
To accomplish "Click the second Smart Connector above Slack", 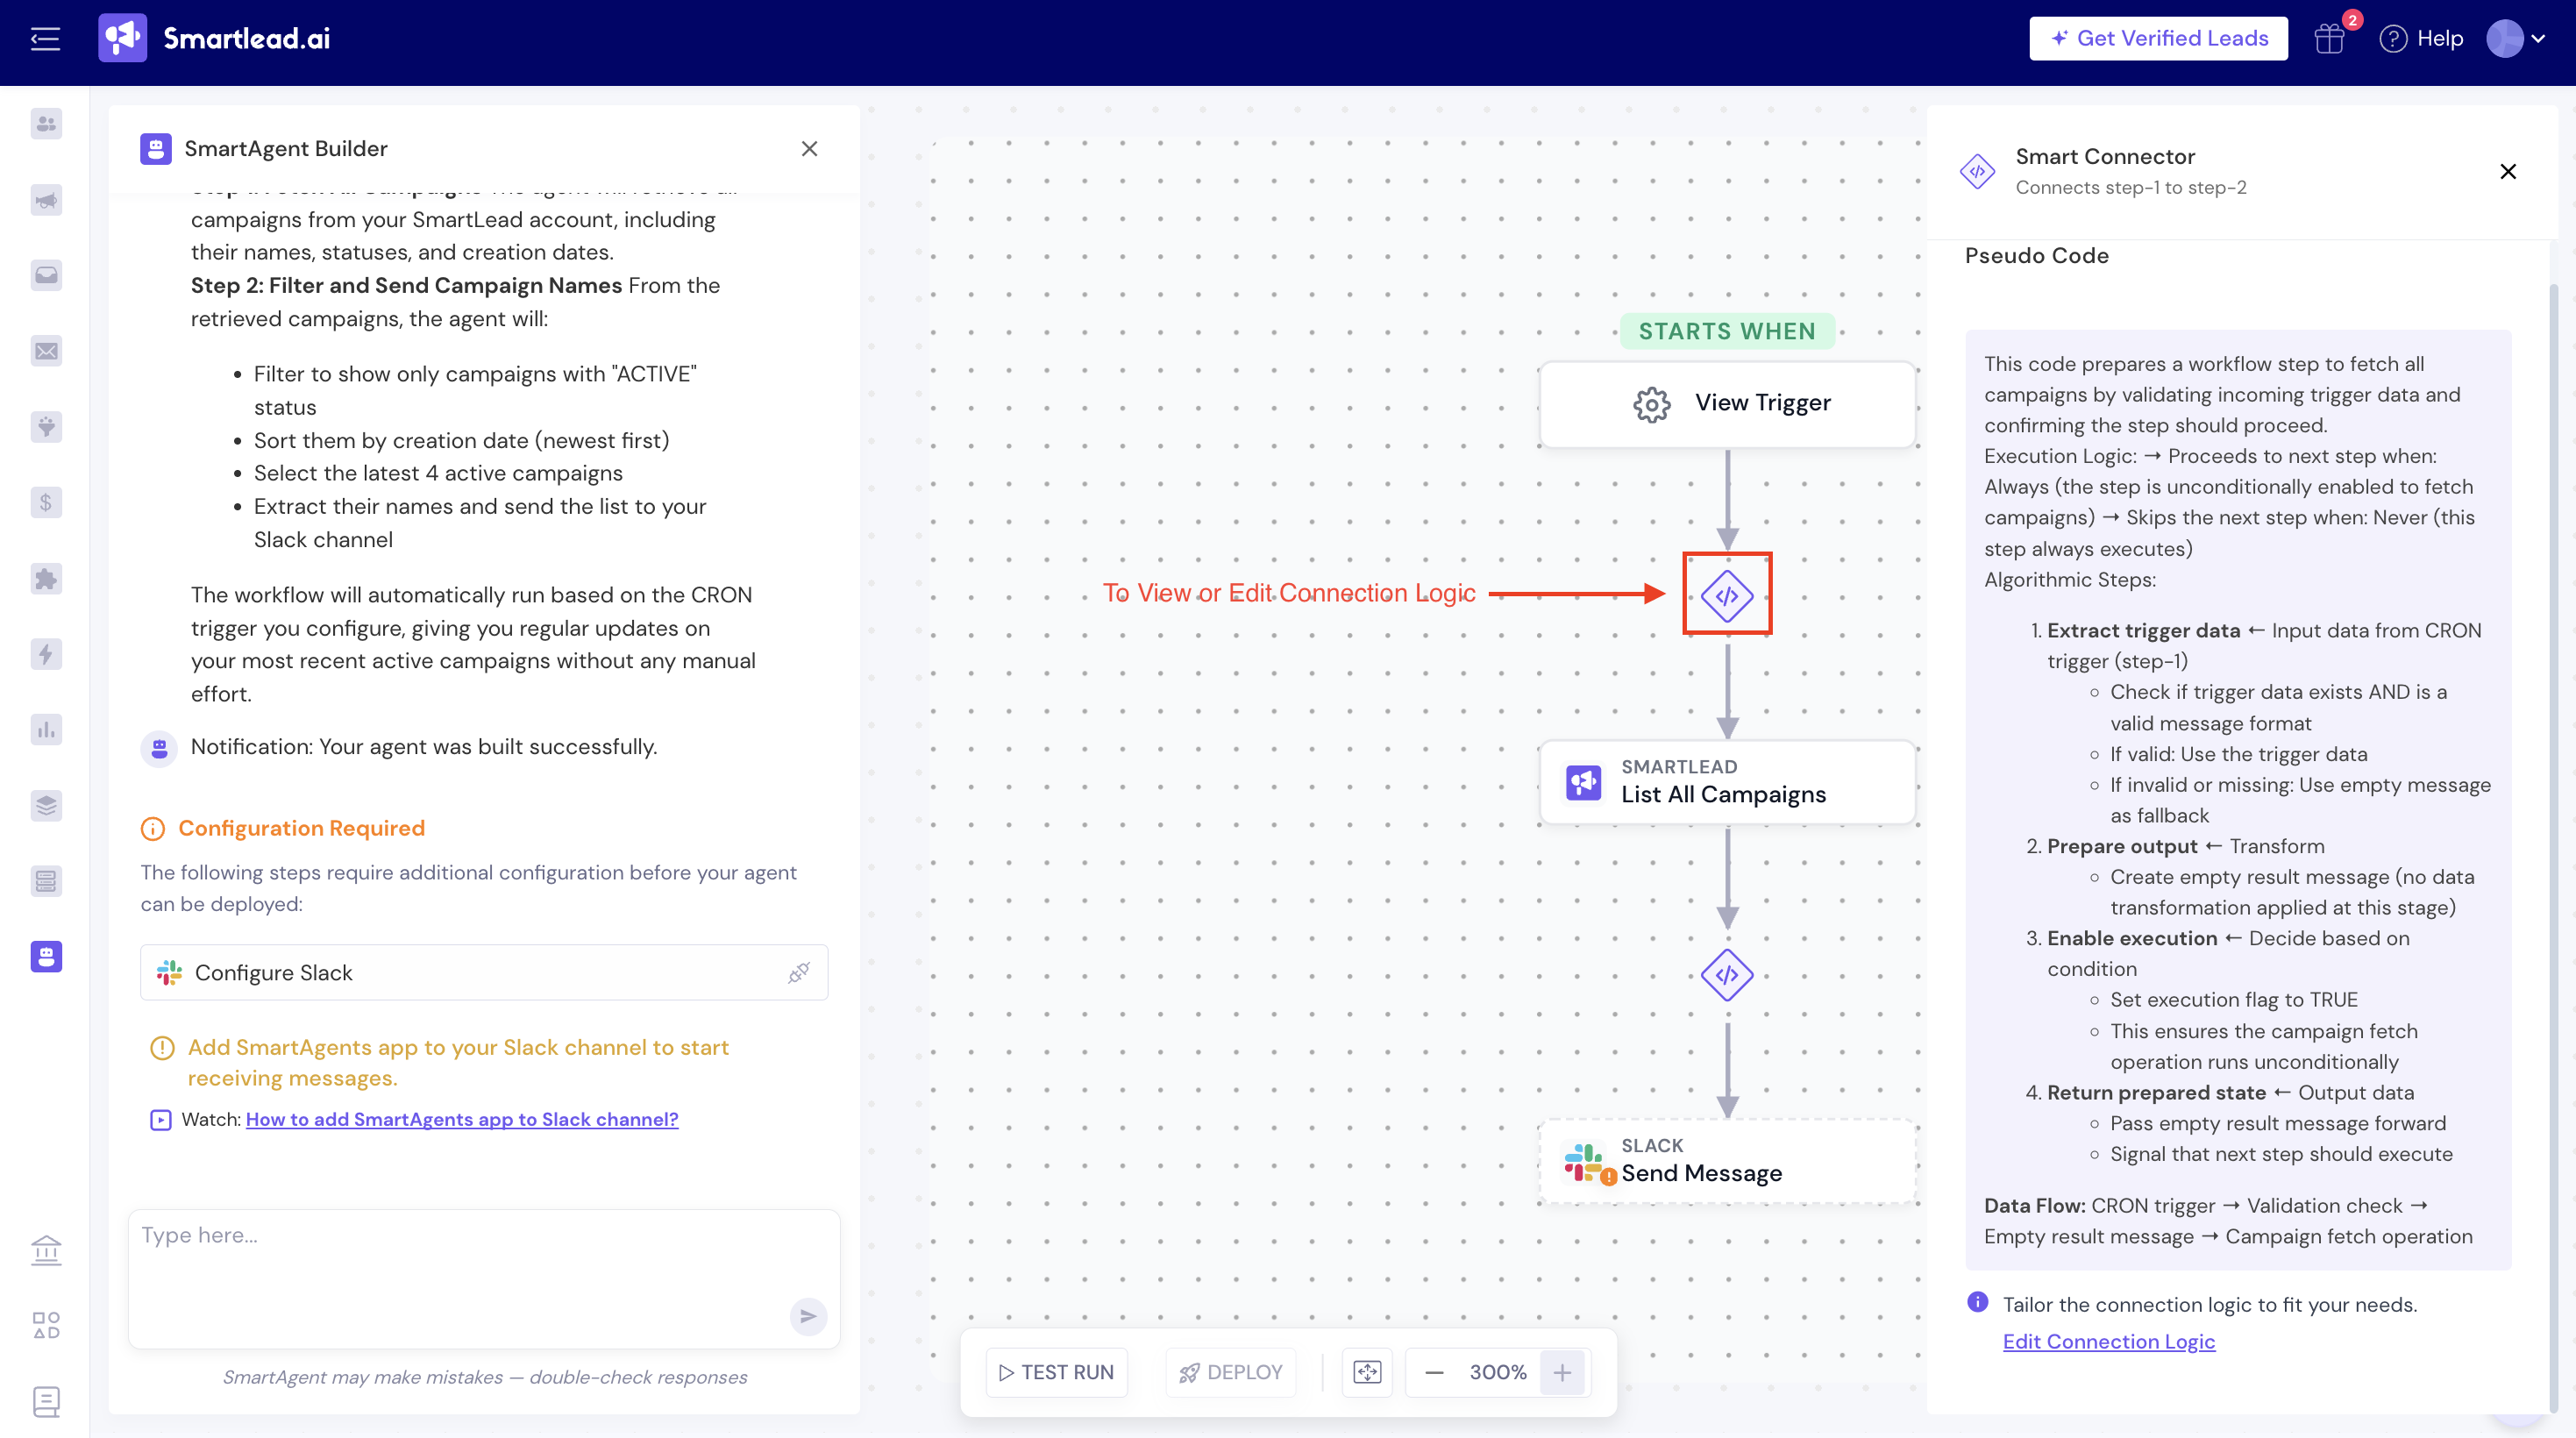I will coord(1727,975).
